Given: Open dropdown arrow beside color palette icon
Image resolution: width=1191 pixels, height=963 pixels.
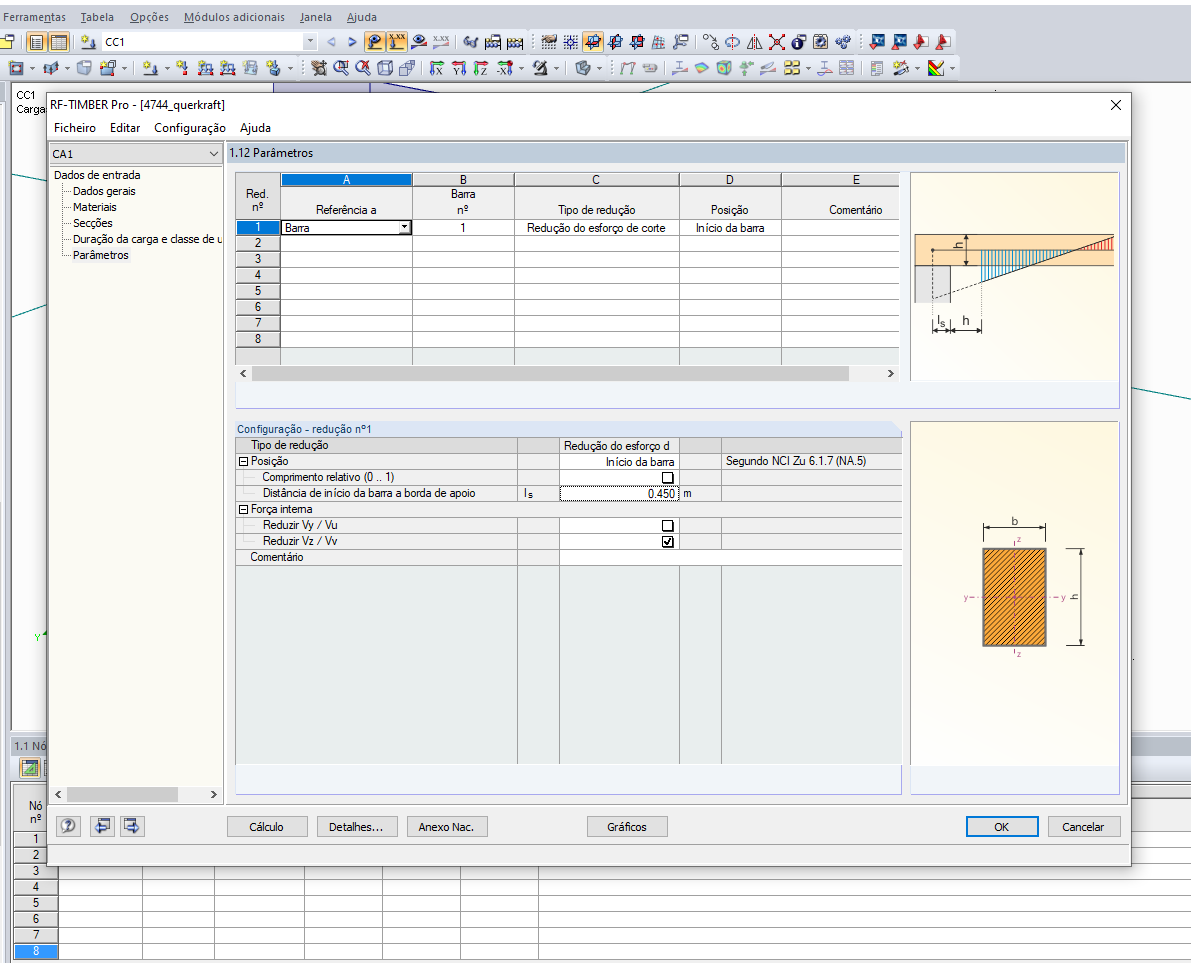Looking at the screenshot, I should [952, 69].
